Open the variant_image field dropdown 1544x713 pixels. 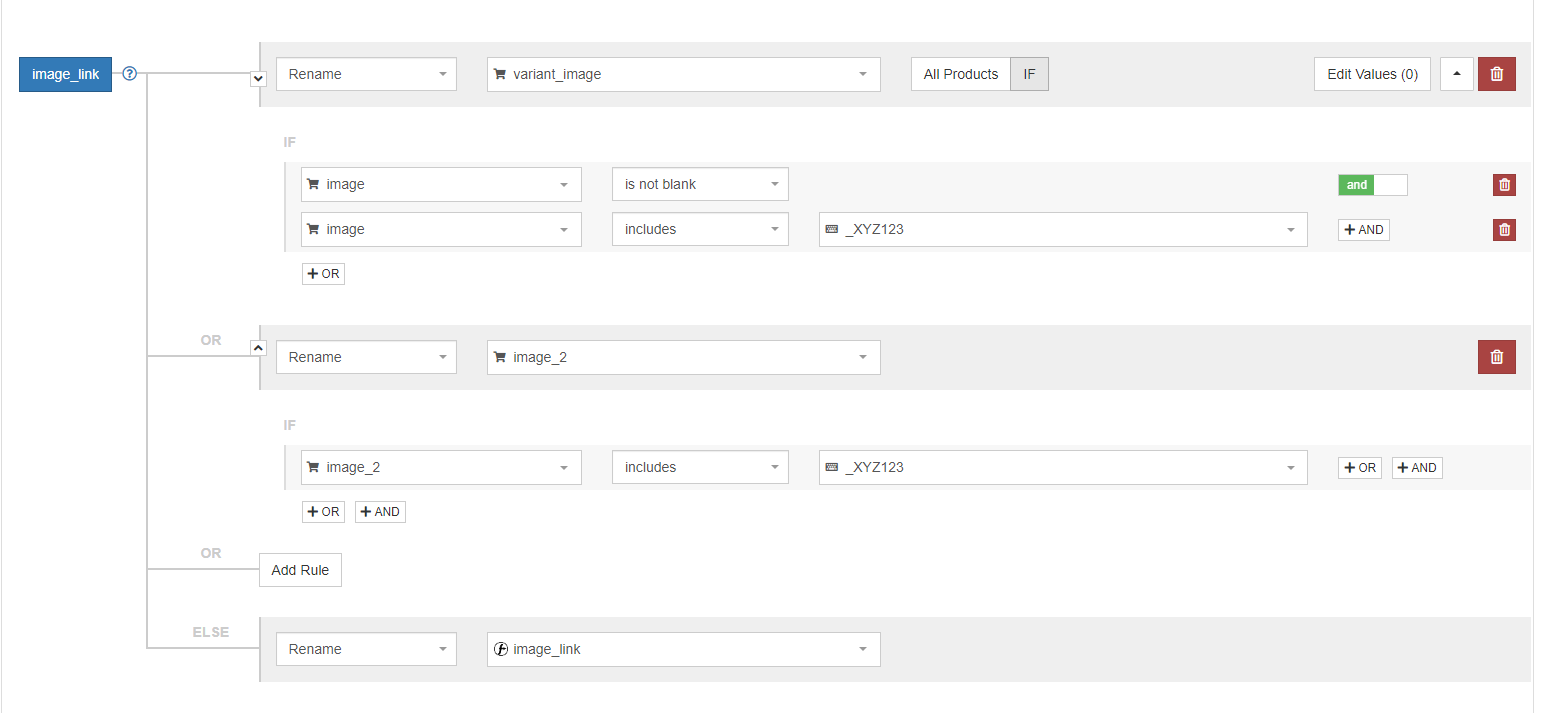click(683, 74)
